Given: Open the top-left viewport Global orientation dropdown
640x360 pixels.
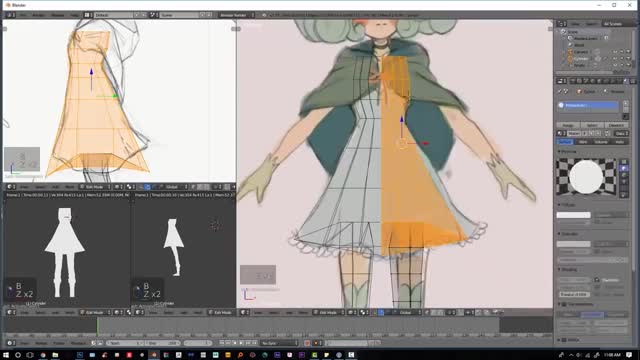Looking at the screenshot, I should tap(176, 187).
